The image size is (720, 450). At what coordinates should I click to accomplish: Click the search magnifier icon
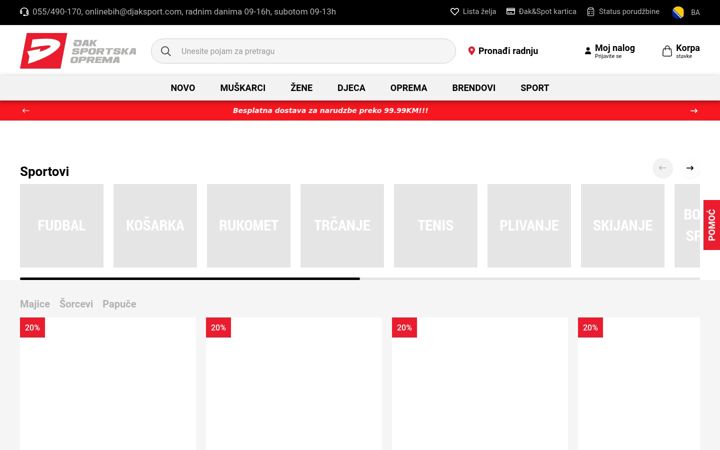pos(166,51)
